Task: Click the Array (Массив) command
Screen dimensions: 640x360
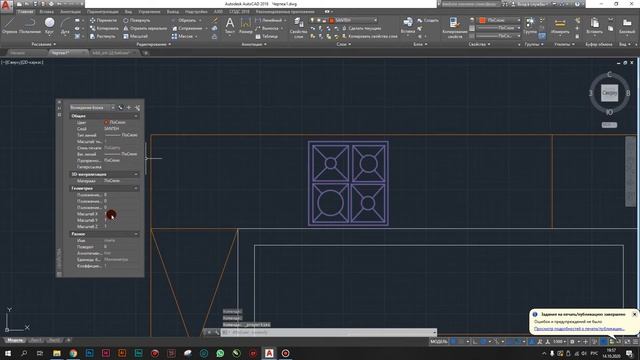Action: [x=182, y=36]
